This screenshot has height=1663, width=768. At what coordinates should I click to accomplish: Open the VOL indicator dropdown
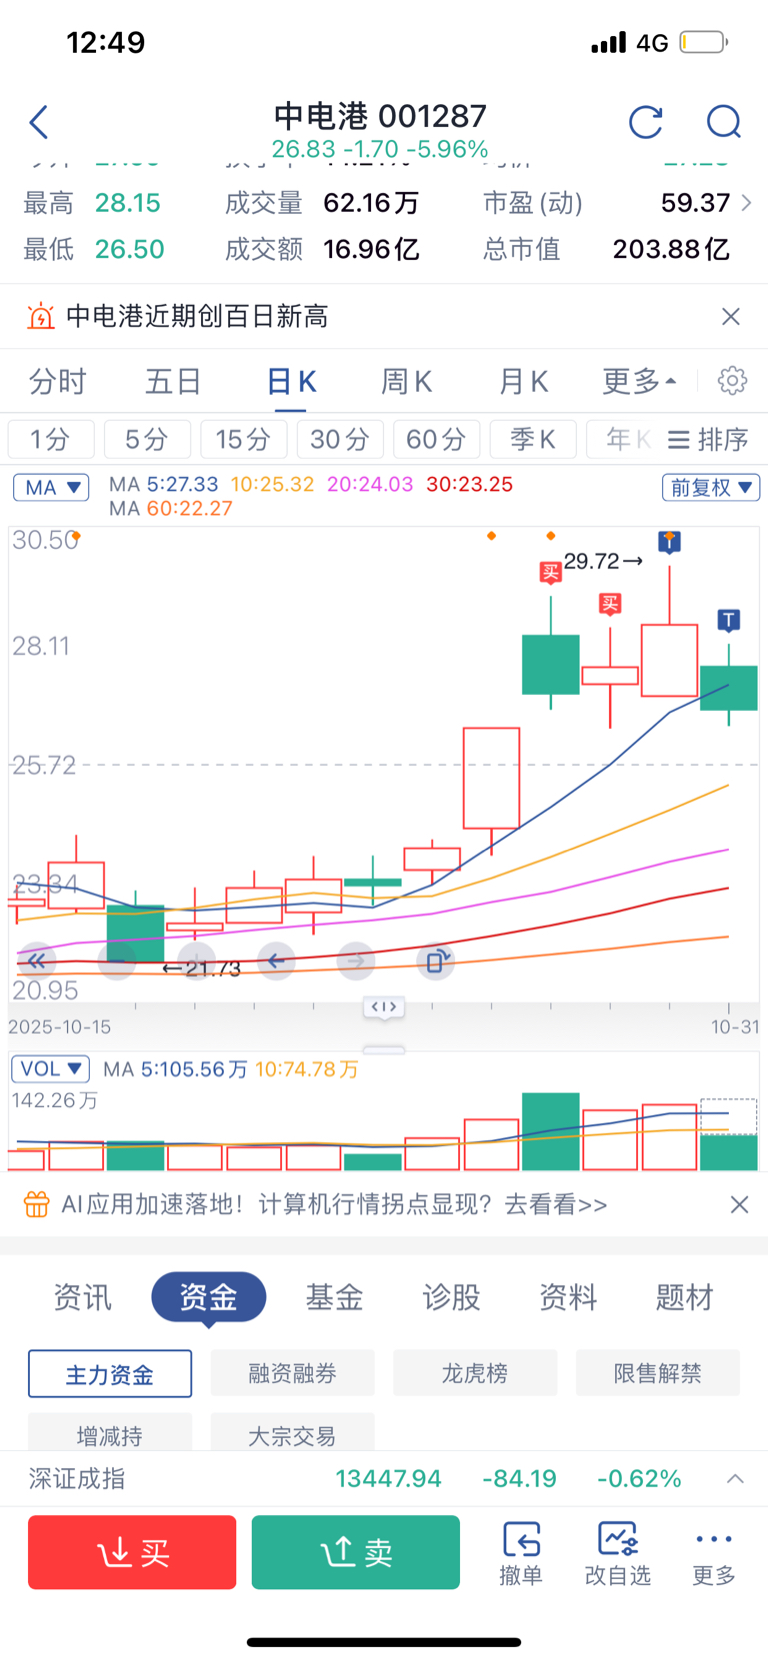pos(50,1068)
